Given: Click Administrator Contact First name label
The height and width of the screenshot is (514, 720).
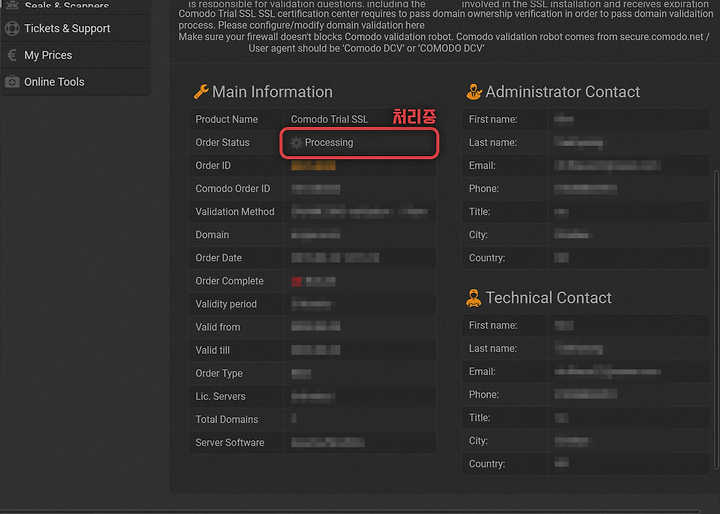Looking at the screenshot, I should click(x=493, y=119).
